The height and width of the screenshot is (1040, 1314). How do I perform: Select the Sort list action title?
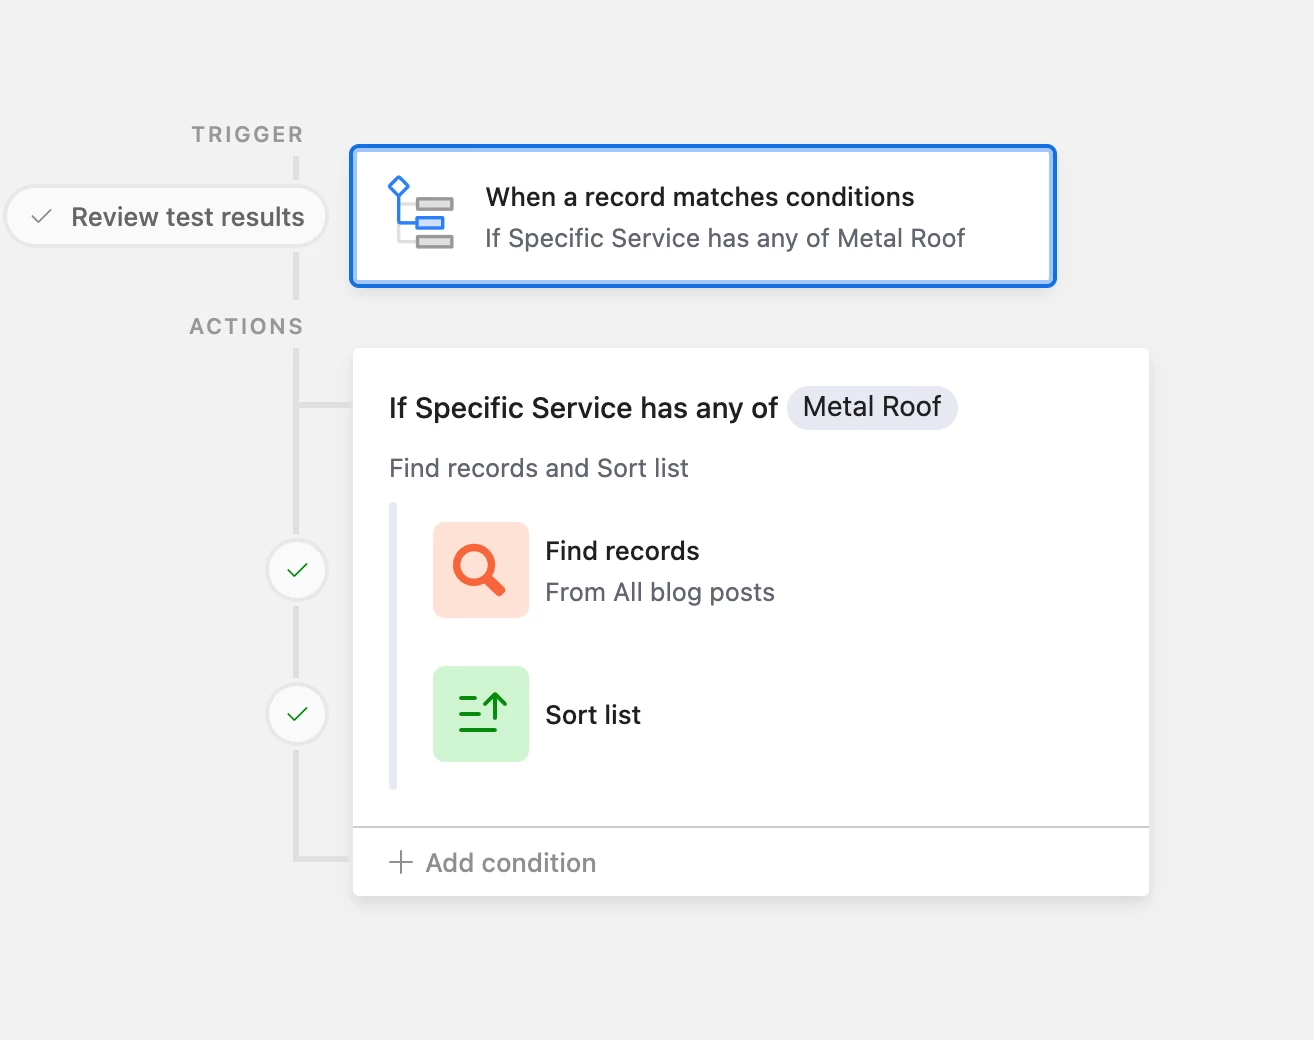click(593, 715)
